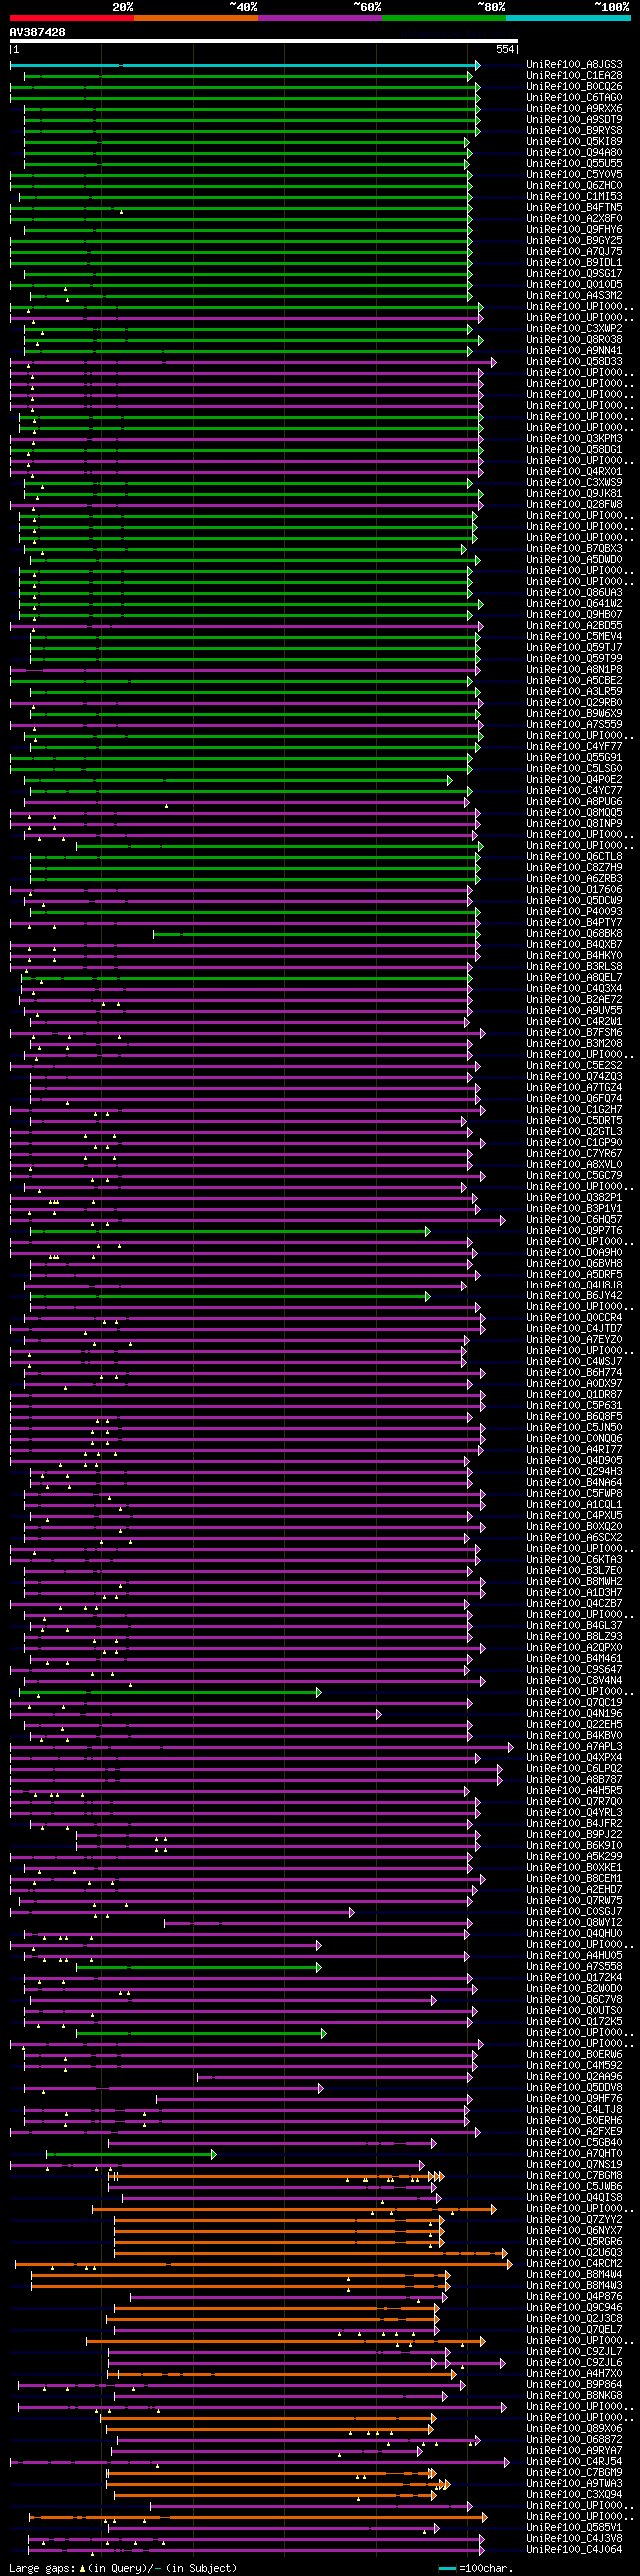Image resolution: width=640 pixels, height=2576 pixels.
Task: Select the label UniRef100_C1MI53
Action: point(574,197)
